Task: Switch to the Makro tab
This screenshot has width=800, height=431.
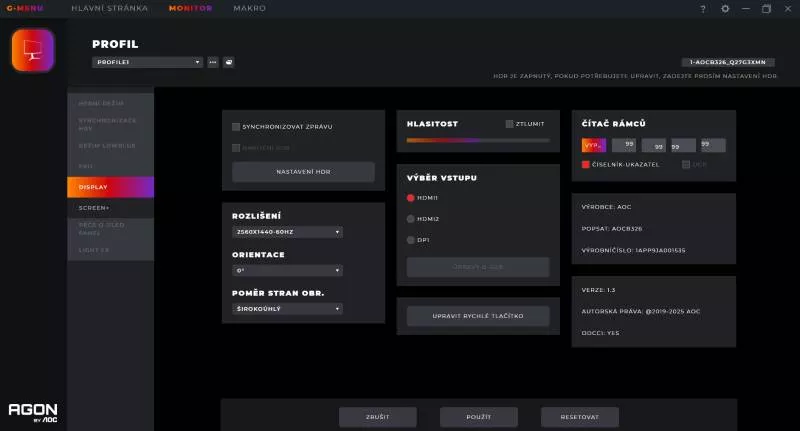Action: point(249,8)
